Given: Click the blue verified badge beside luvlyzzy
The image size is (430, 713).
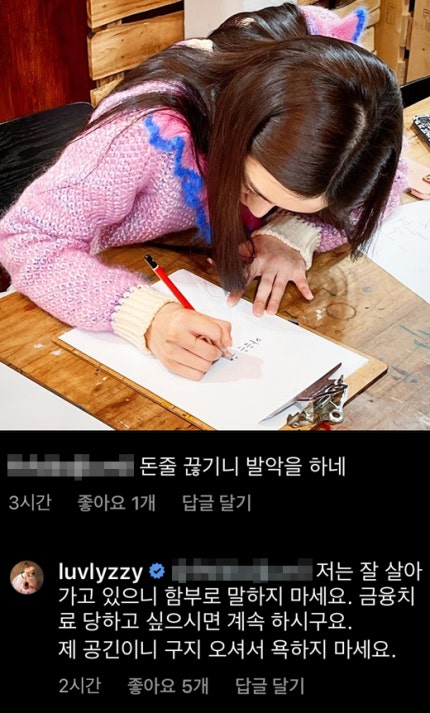Looking at the screenshot, I should [x=158, y=571].
